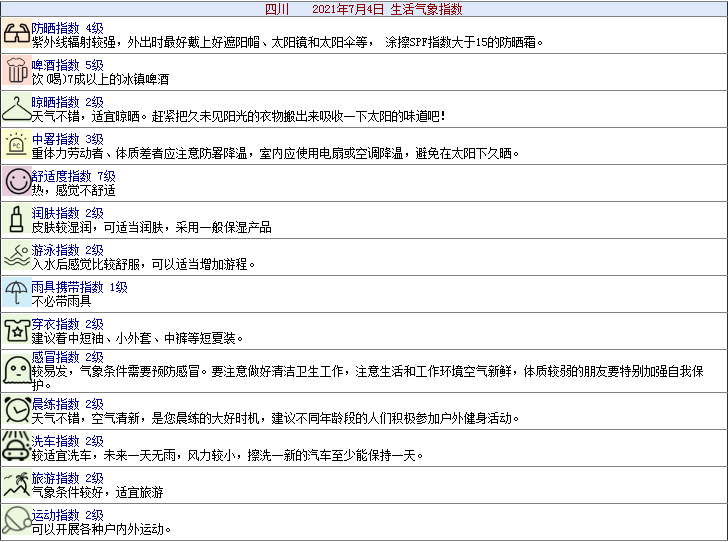Image resolution: width=728 pixels, height=542 pixels.
Task: Click the sports racket icon
Action: point(16,521)
